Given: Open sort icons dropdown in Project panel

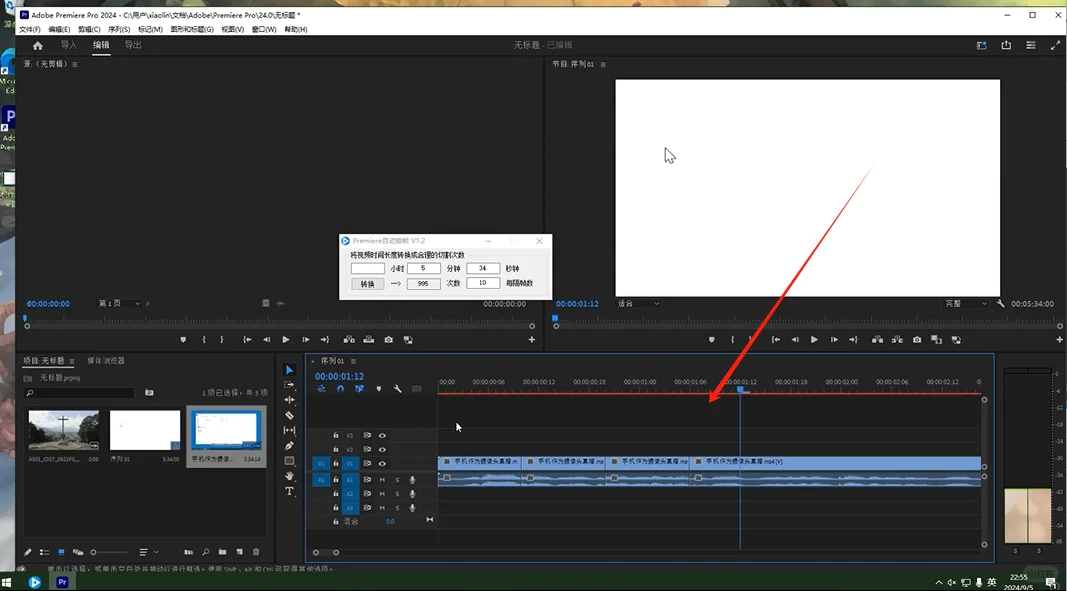Looking at the screenshot, I should (148, 552).
